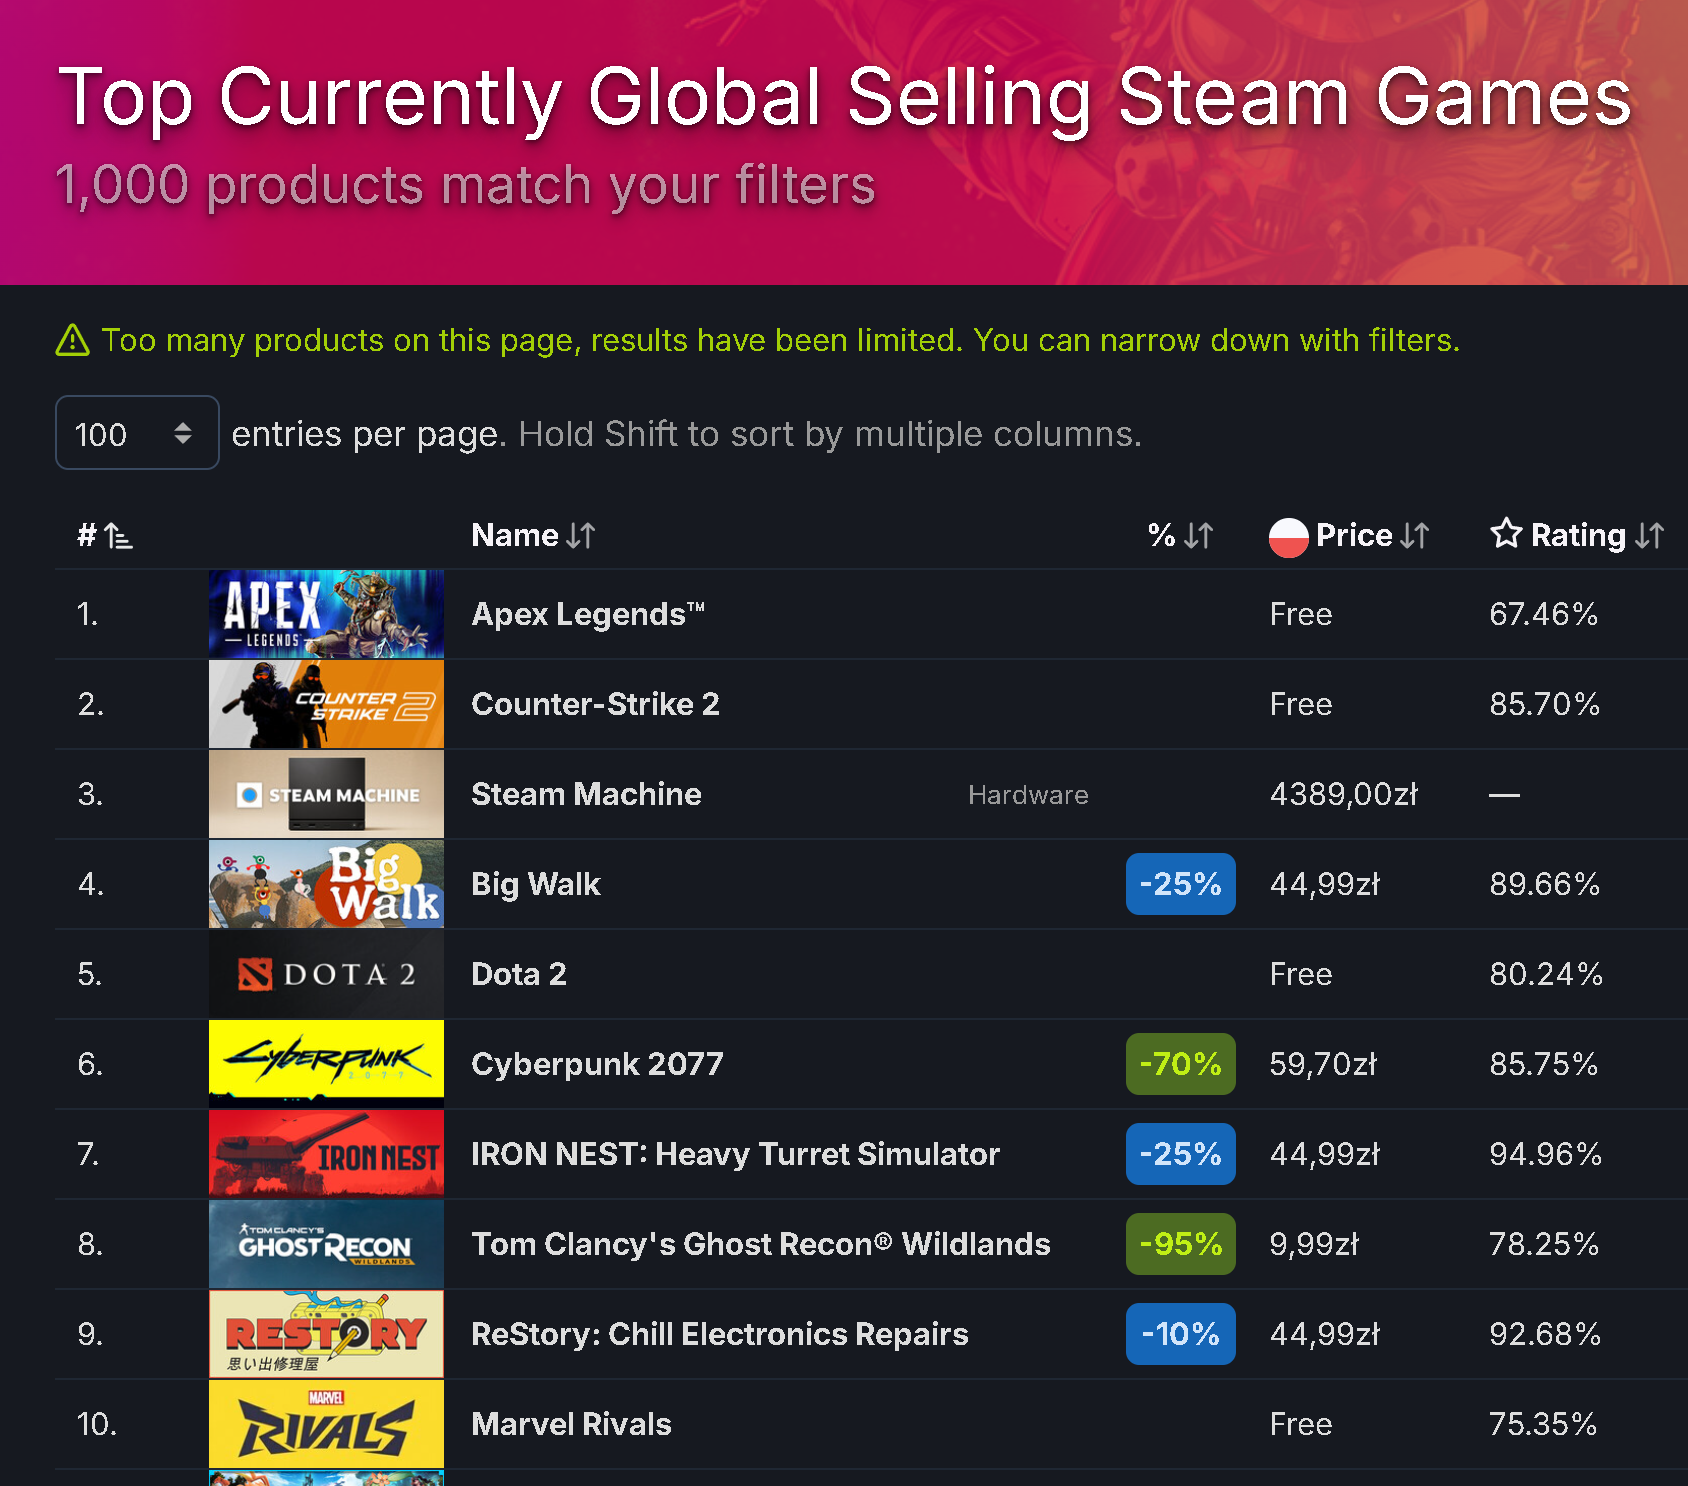Click the Ghost Recon -95% discount badge
Image resolution: width=1688 pixels, height=1486 pixels.
(1180, 1244)
